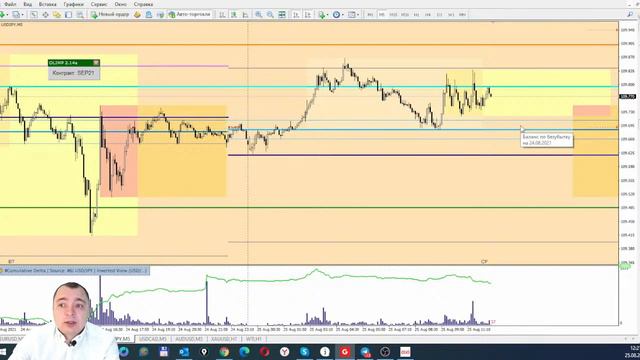Open the Графики menu

click(x=73, y=4)
